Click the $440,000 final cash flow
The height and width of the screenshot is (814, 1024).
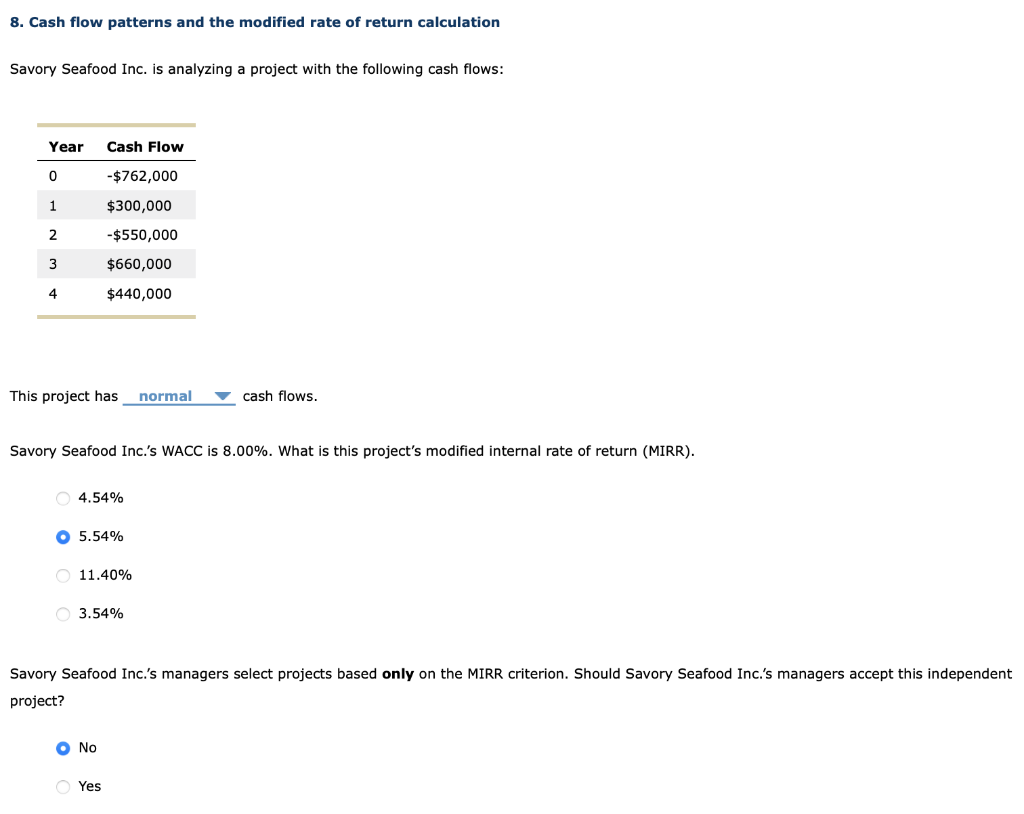pos(140,293)
